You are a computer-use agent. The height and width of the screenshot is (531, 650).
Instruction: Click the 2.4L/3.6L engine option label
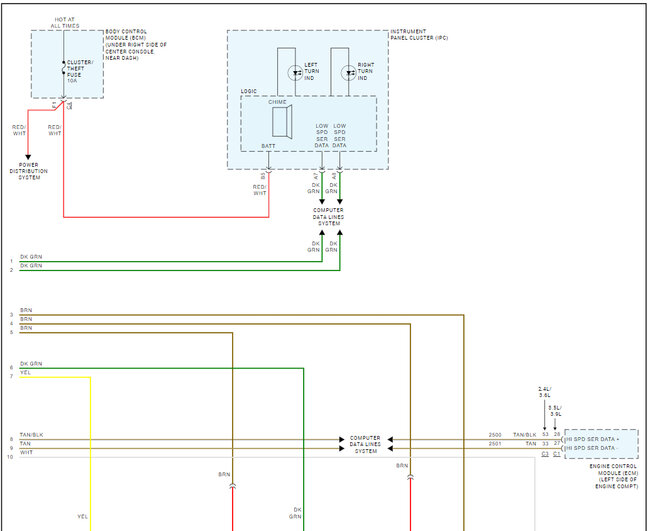[x=545, y=392]
